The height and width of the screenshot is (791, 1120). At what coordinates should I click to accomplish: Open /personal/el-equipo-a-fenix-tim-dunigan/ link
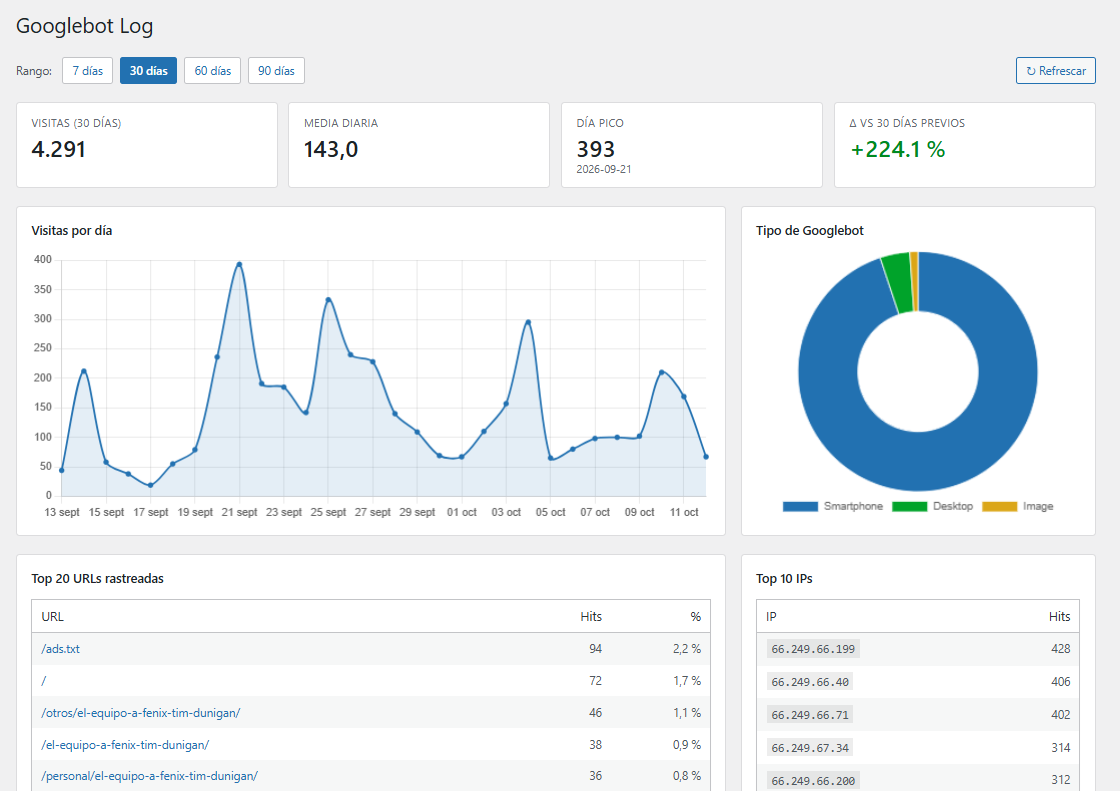[149, 775]
